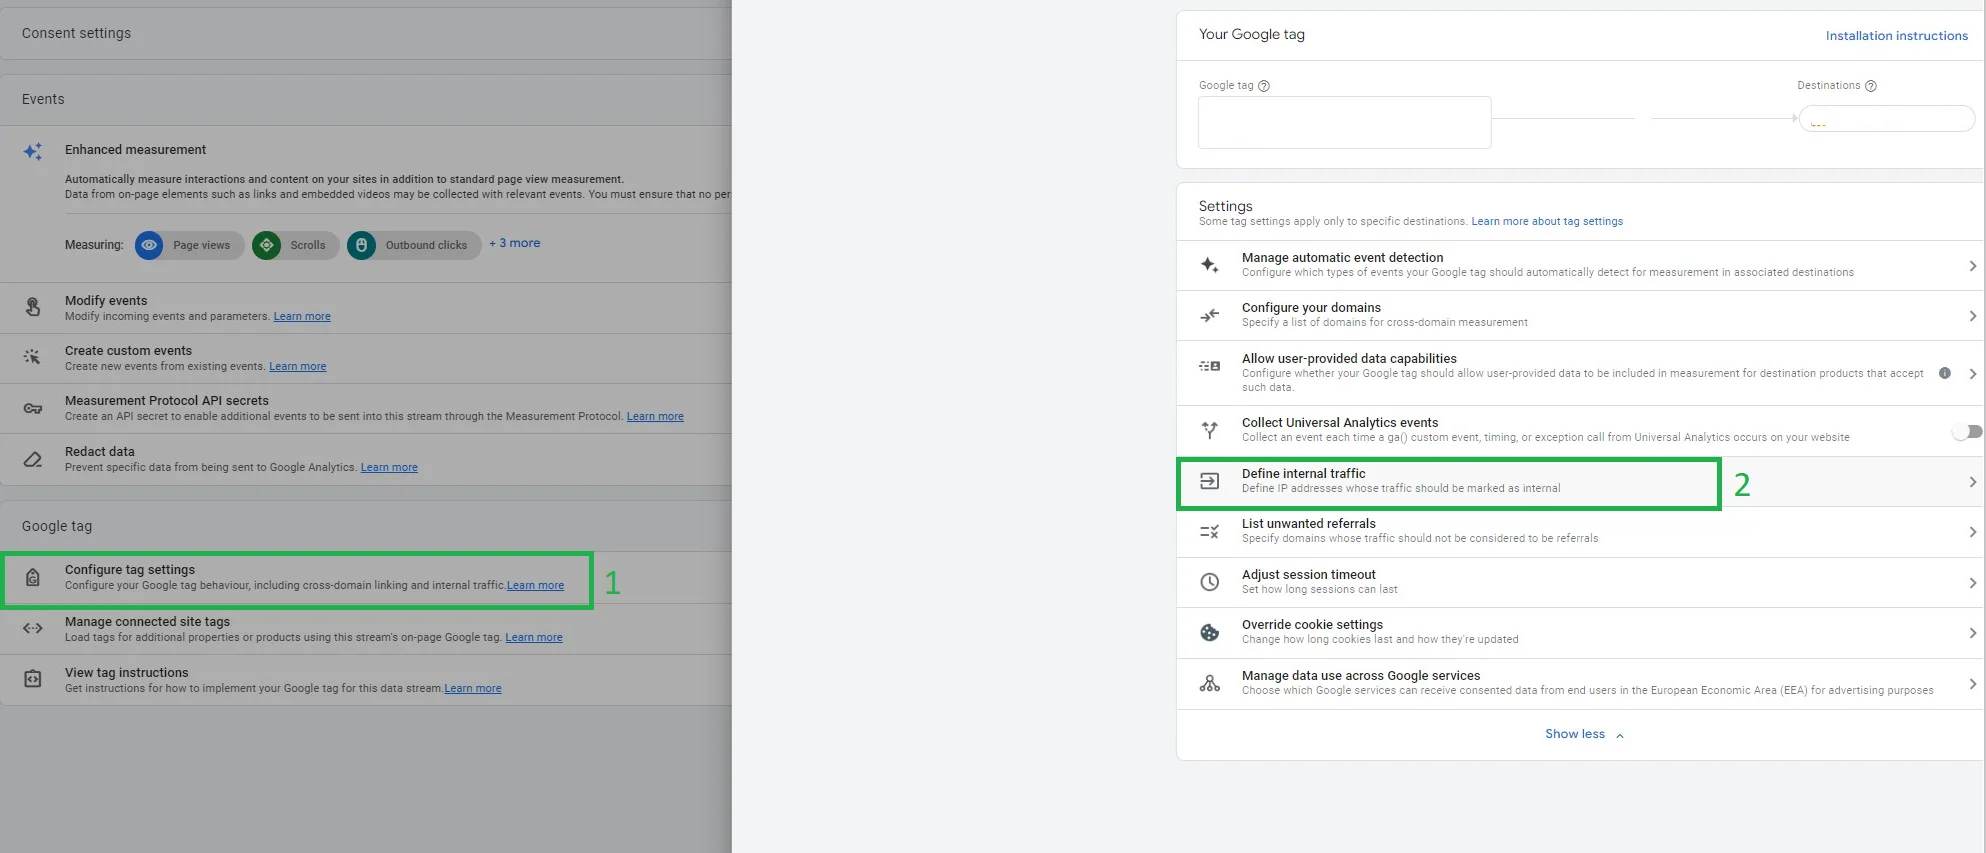Open Learn more under Modify events

(302, 317)
